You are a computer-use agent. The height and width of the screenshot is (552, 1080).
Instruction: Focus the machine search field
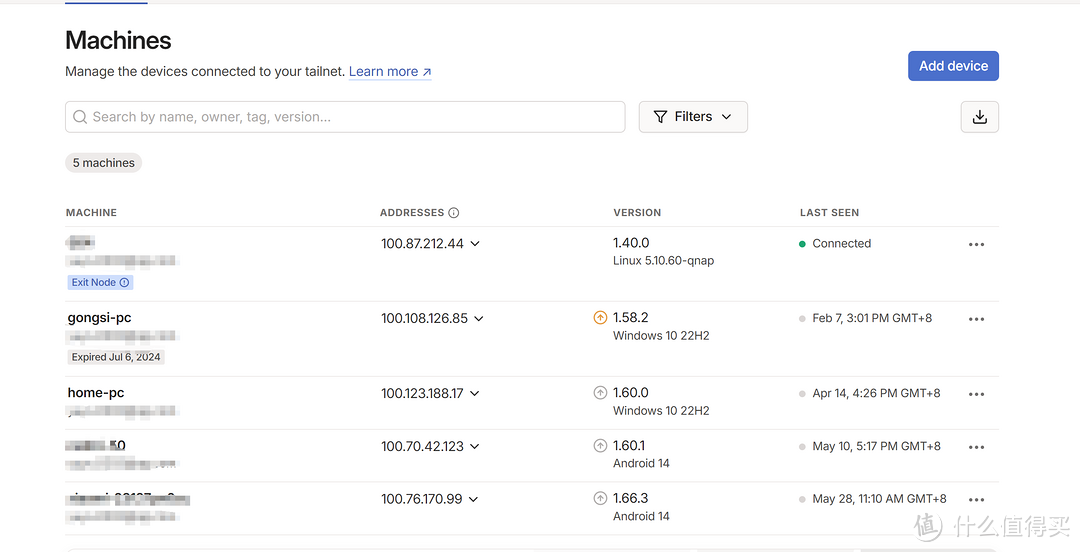pos(345,117)
